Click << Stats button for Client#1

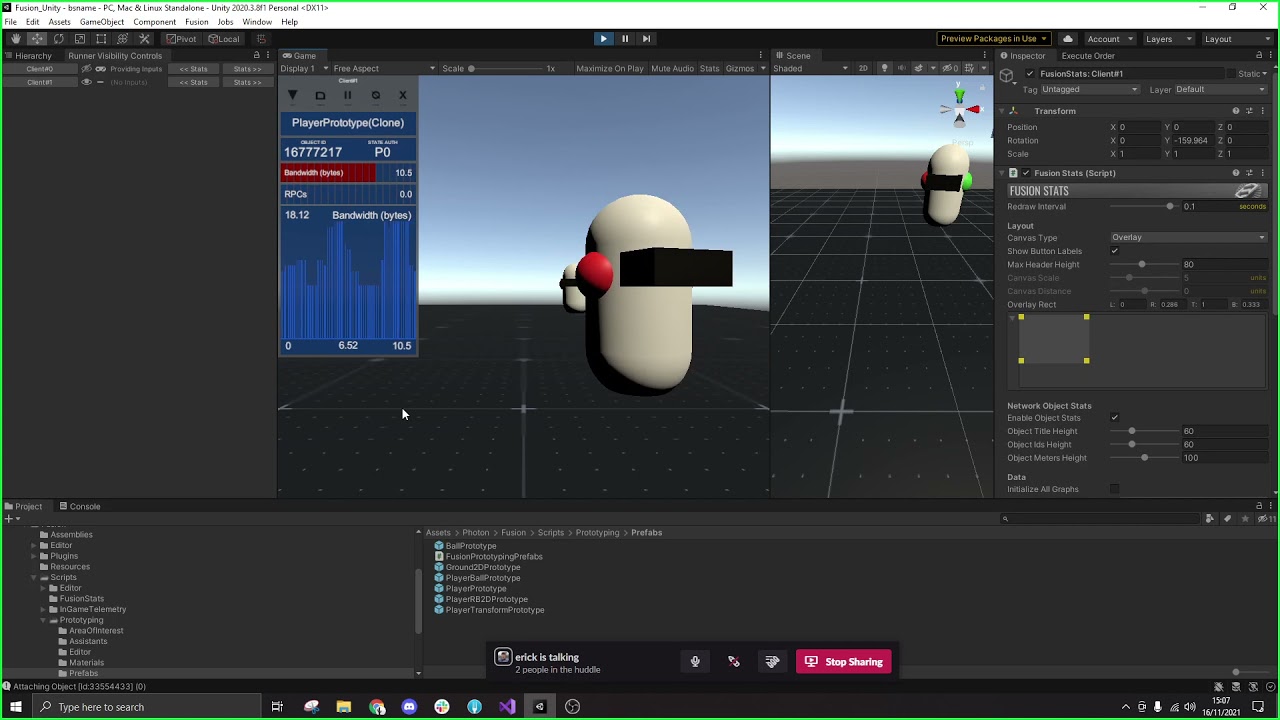tap(193, 82)
